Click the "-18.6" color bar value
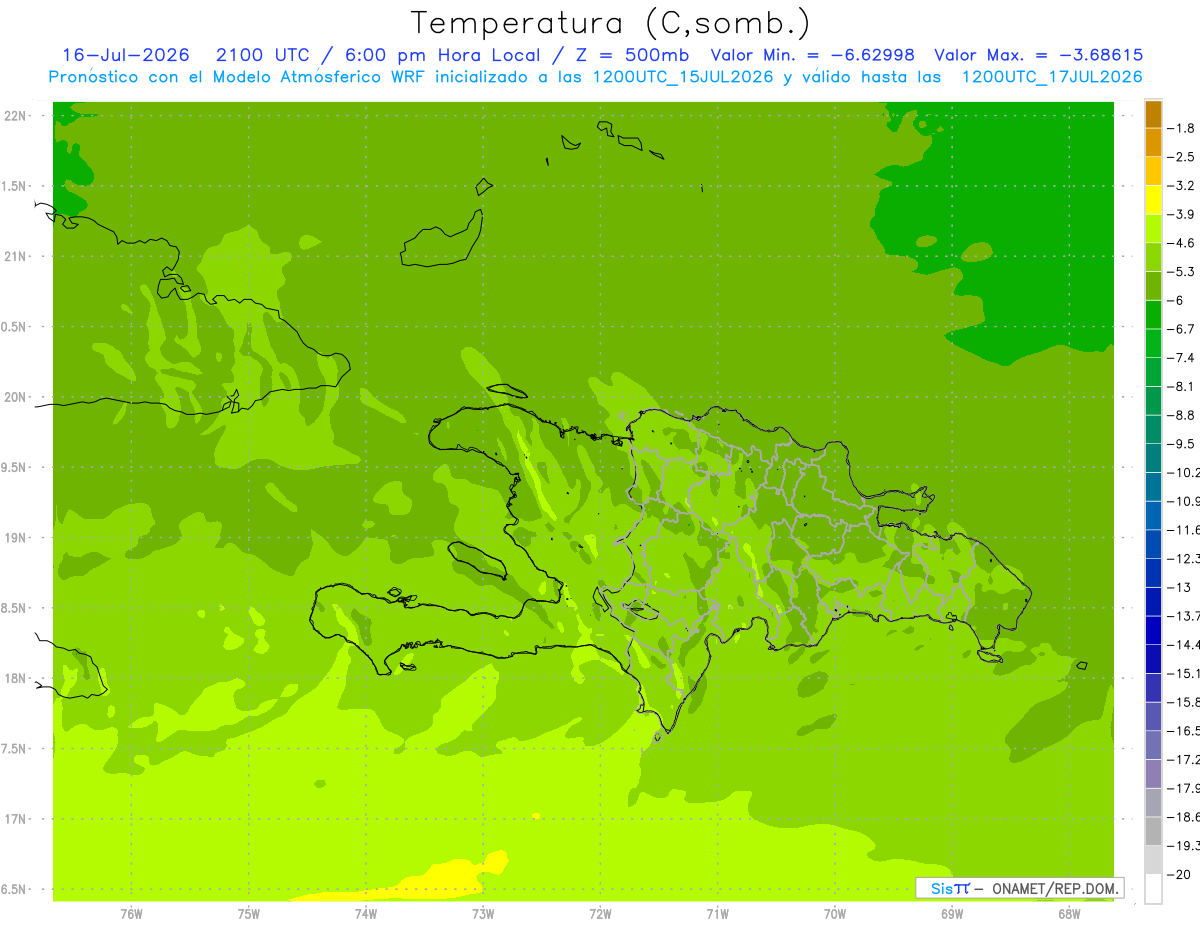1200x927 pixels. [1184, 817]
